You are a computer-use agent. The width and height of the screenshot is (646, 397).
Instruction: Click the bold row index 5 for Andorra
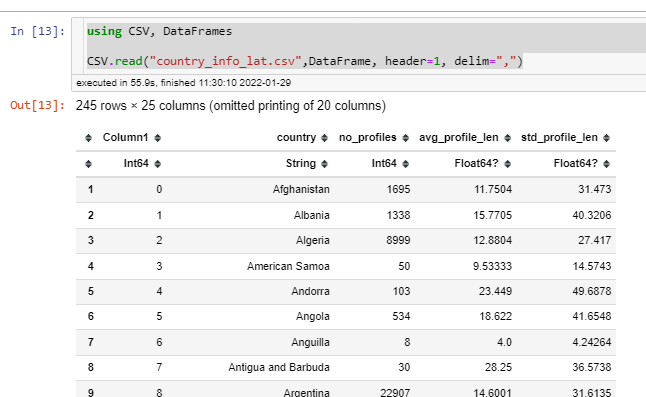click(91, 292)
